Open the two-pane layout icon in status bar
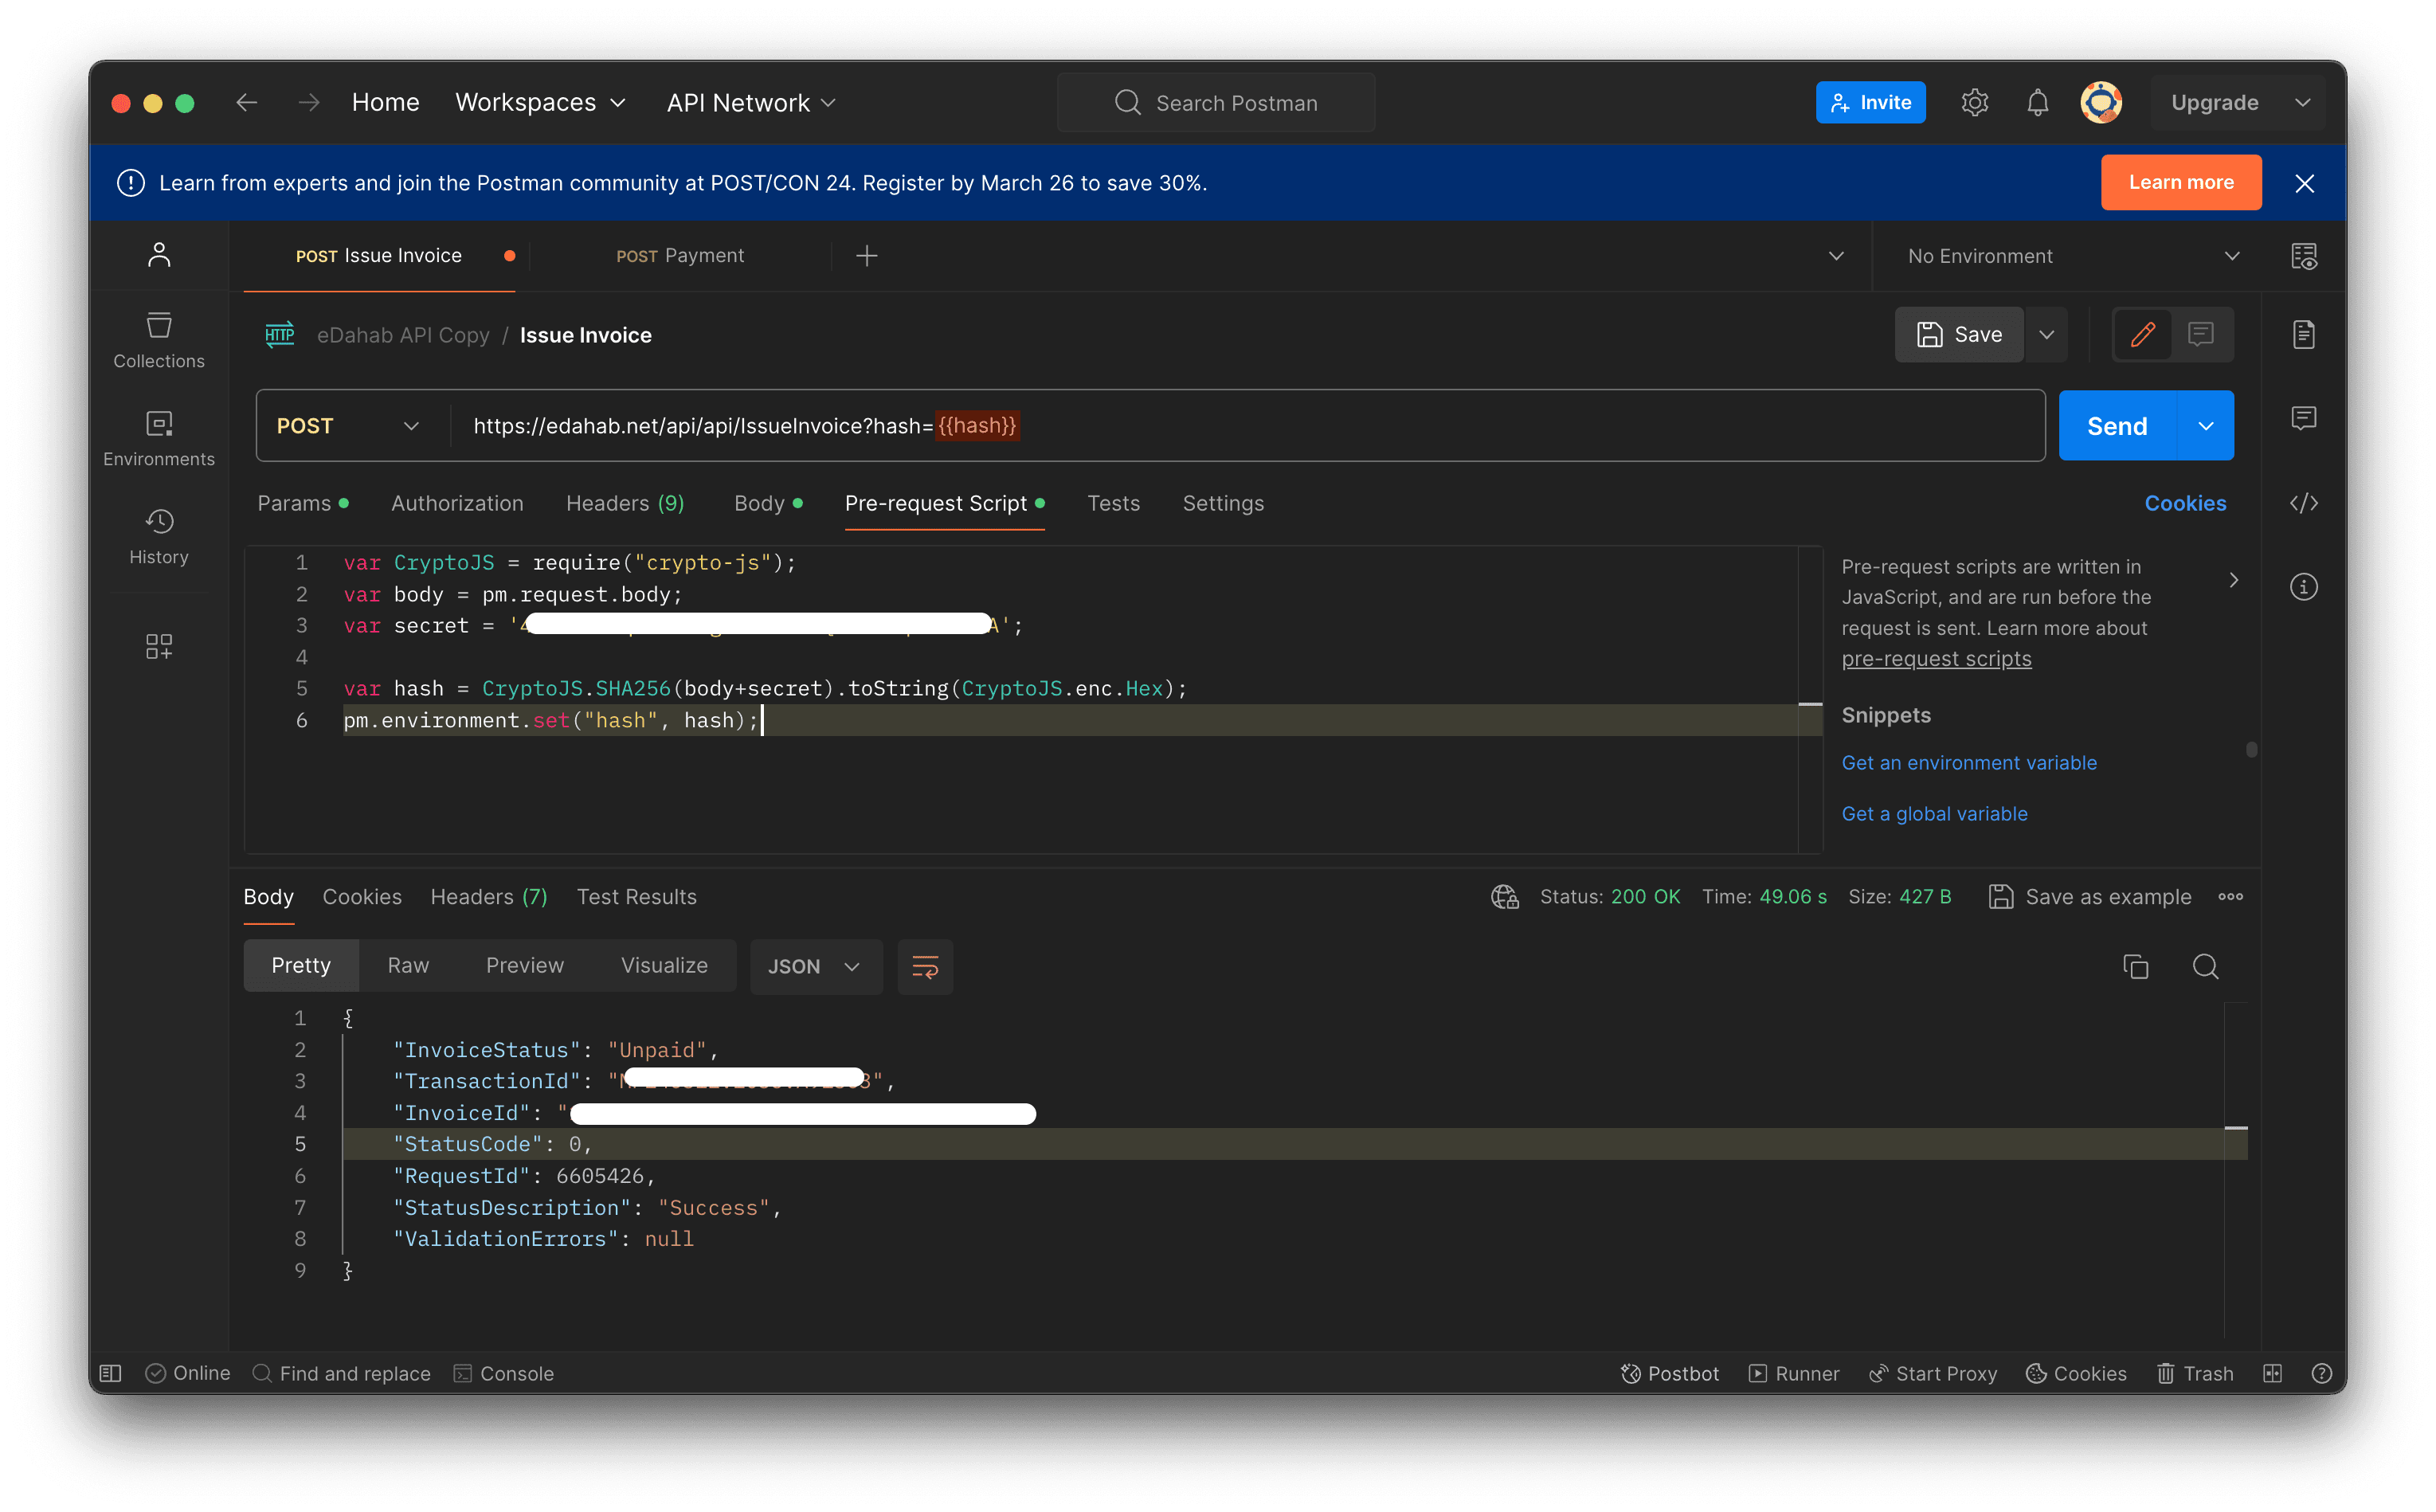The height and width of the screenshot is (1512, 2436). click(x=2272, y=1373)
